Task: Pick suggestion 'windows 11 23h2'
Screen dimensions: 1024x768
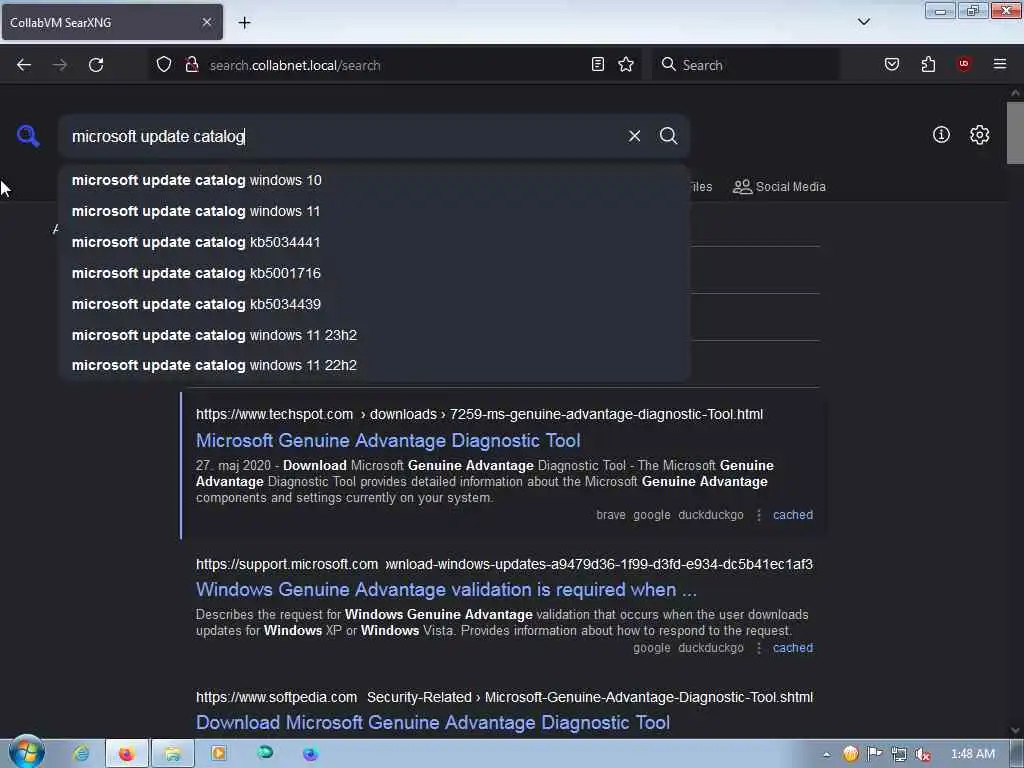Action: (374, 335)
